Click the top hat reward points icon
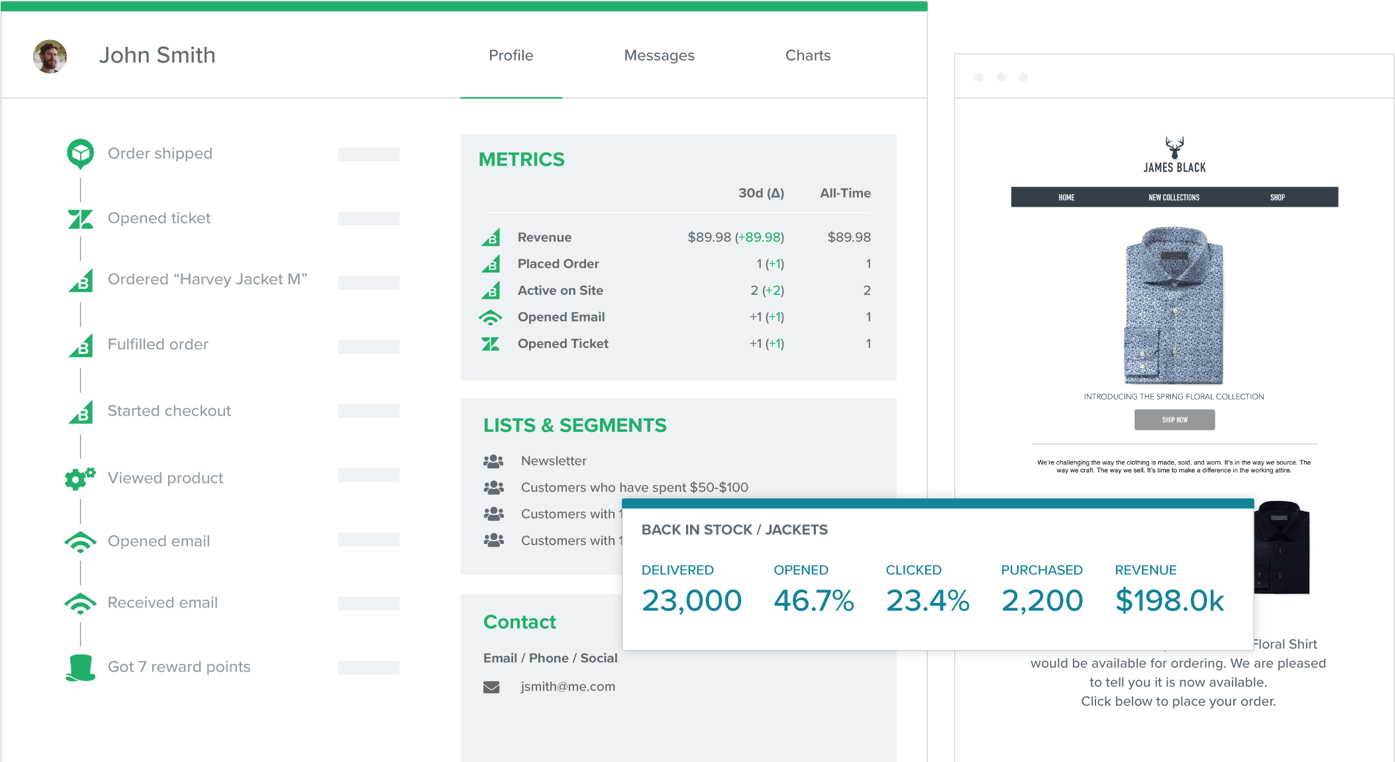Viewport: 1395px width, 762px height. 80,667
